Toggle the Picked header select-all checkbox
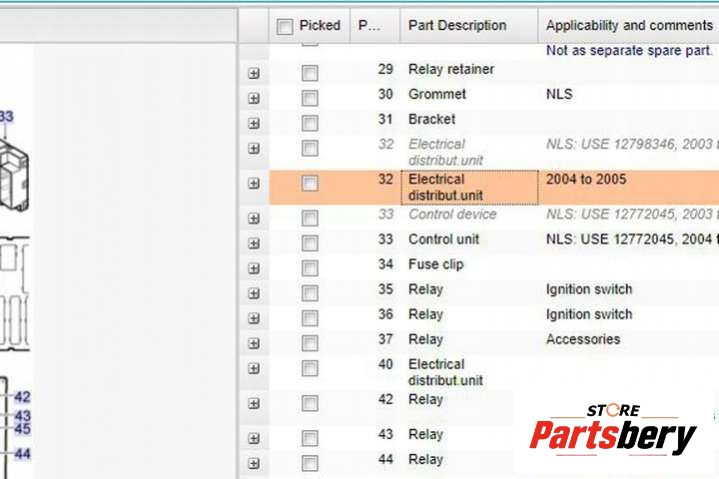The image size is (719, 479). (x=285, y=26)
